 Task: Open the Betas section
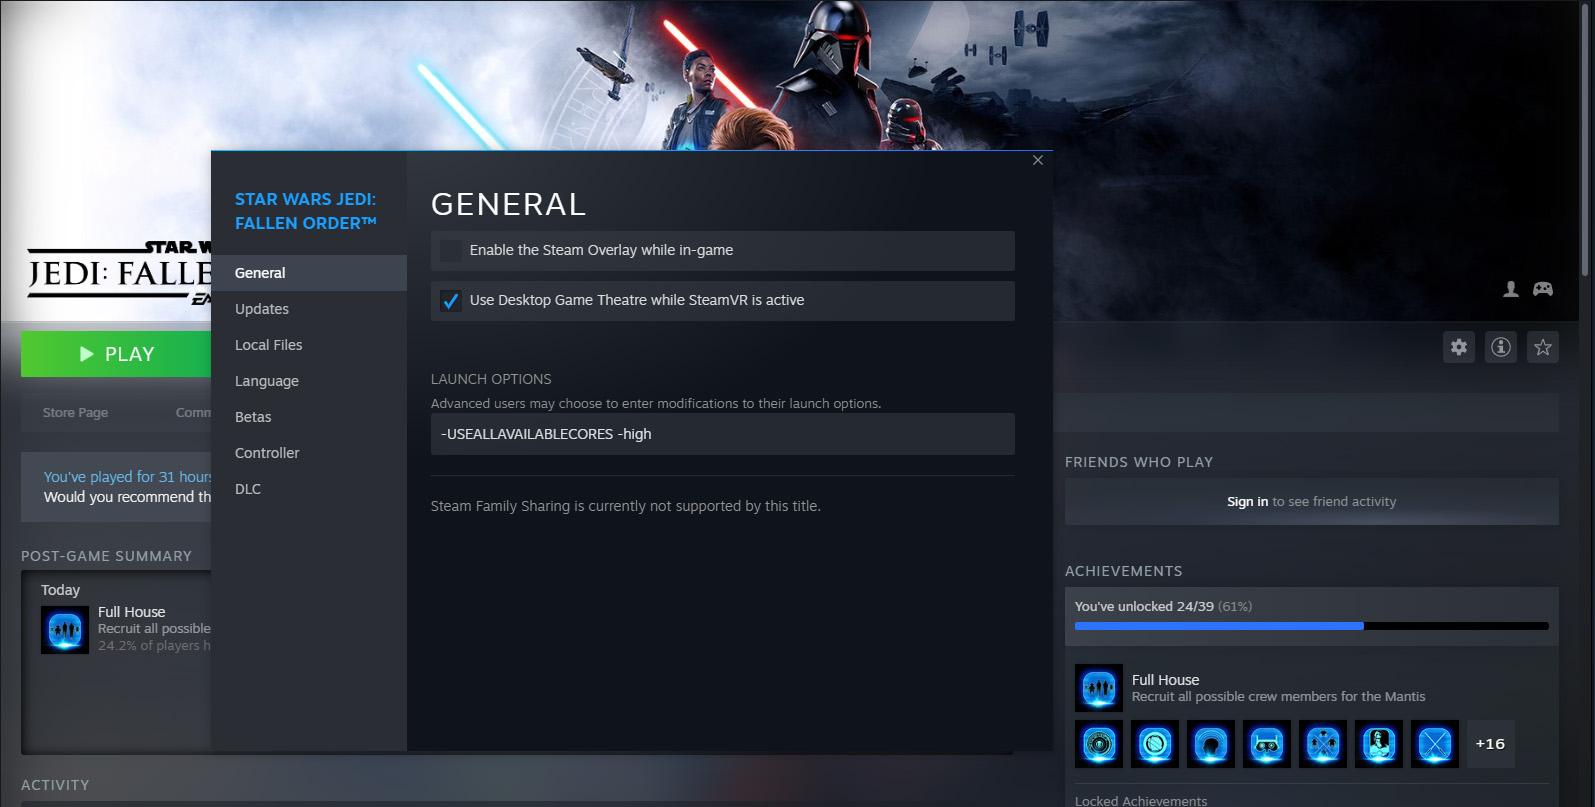(x=309, y=417)
